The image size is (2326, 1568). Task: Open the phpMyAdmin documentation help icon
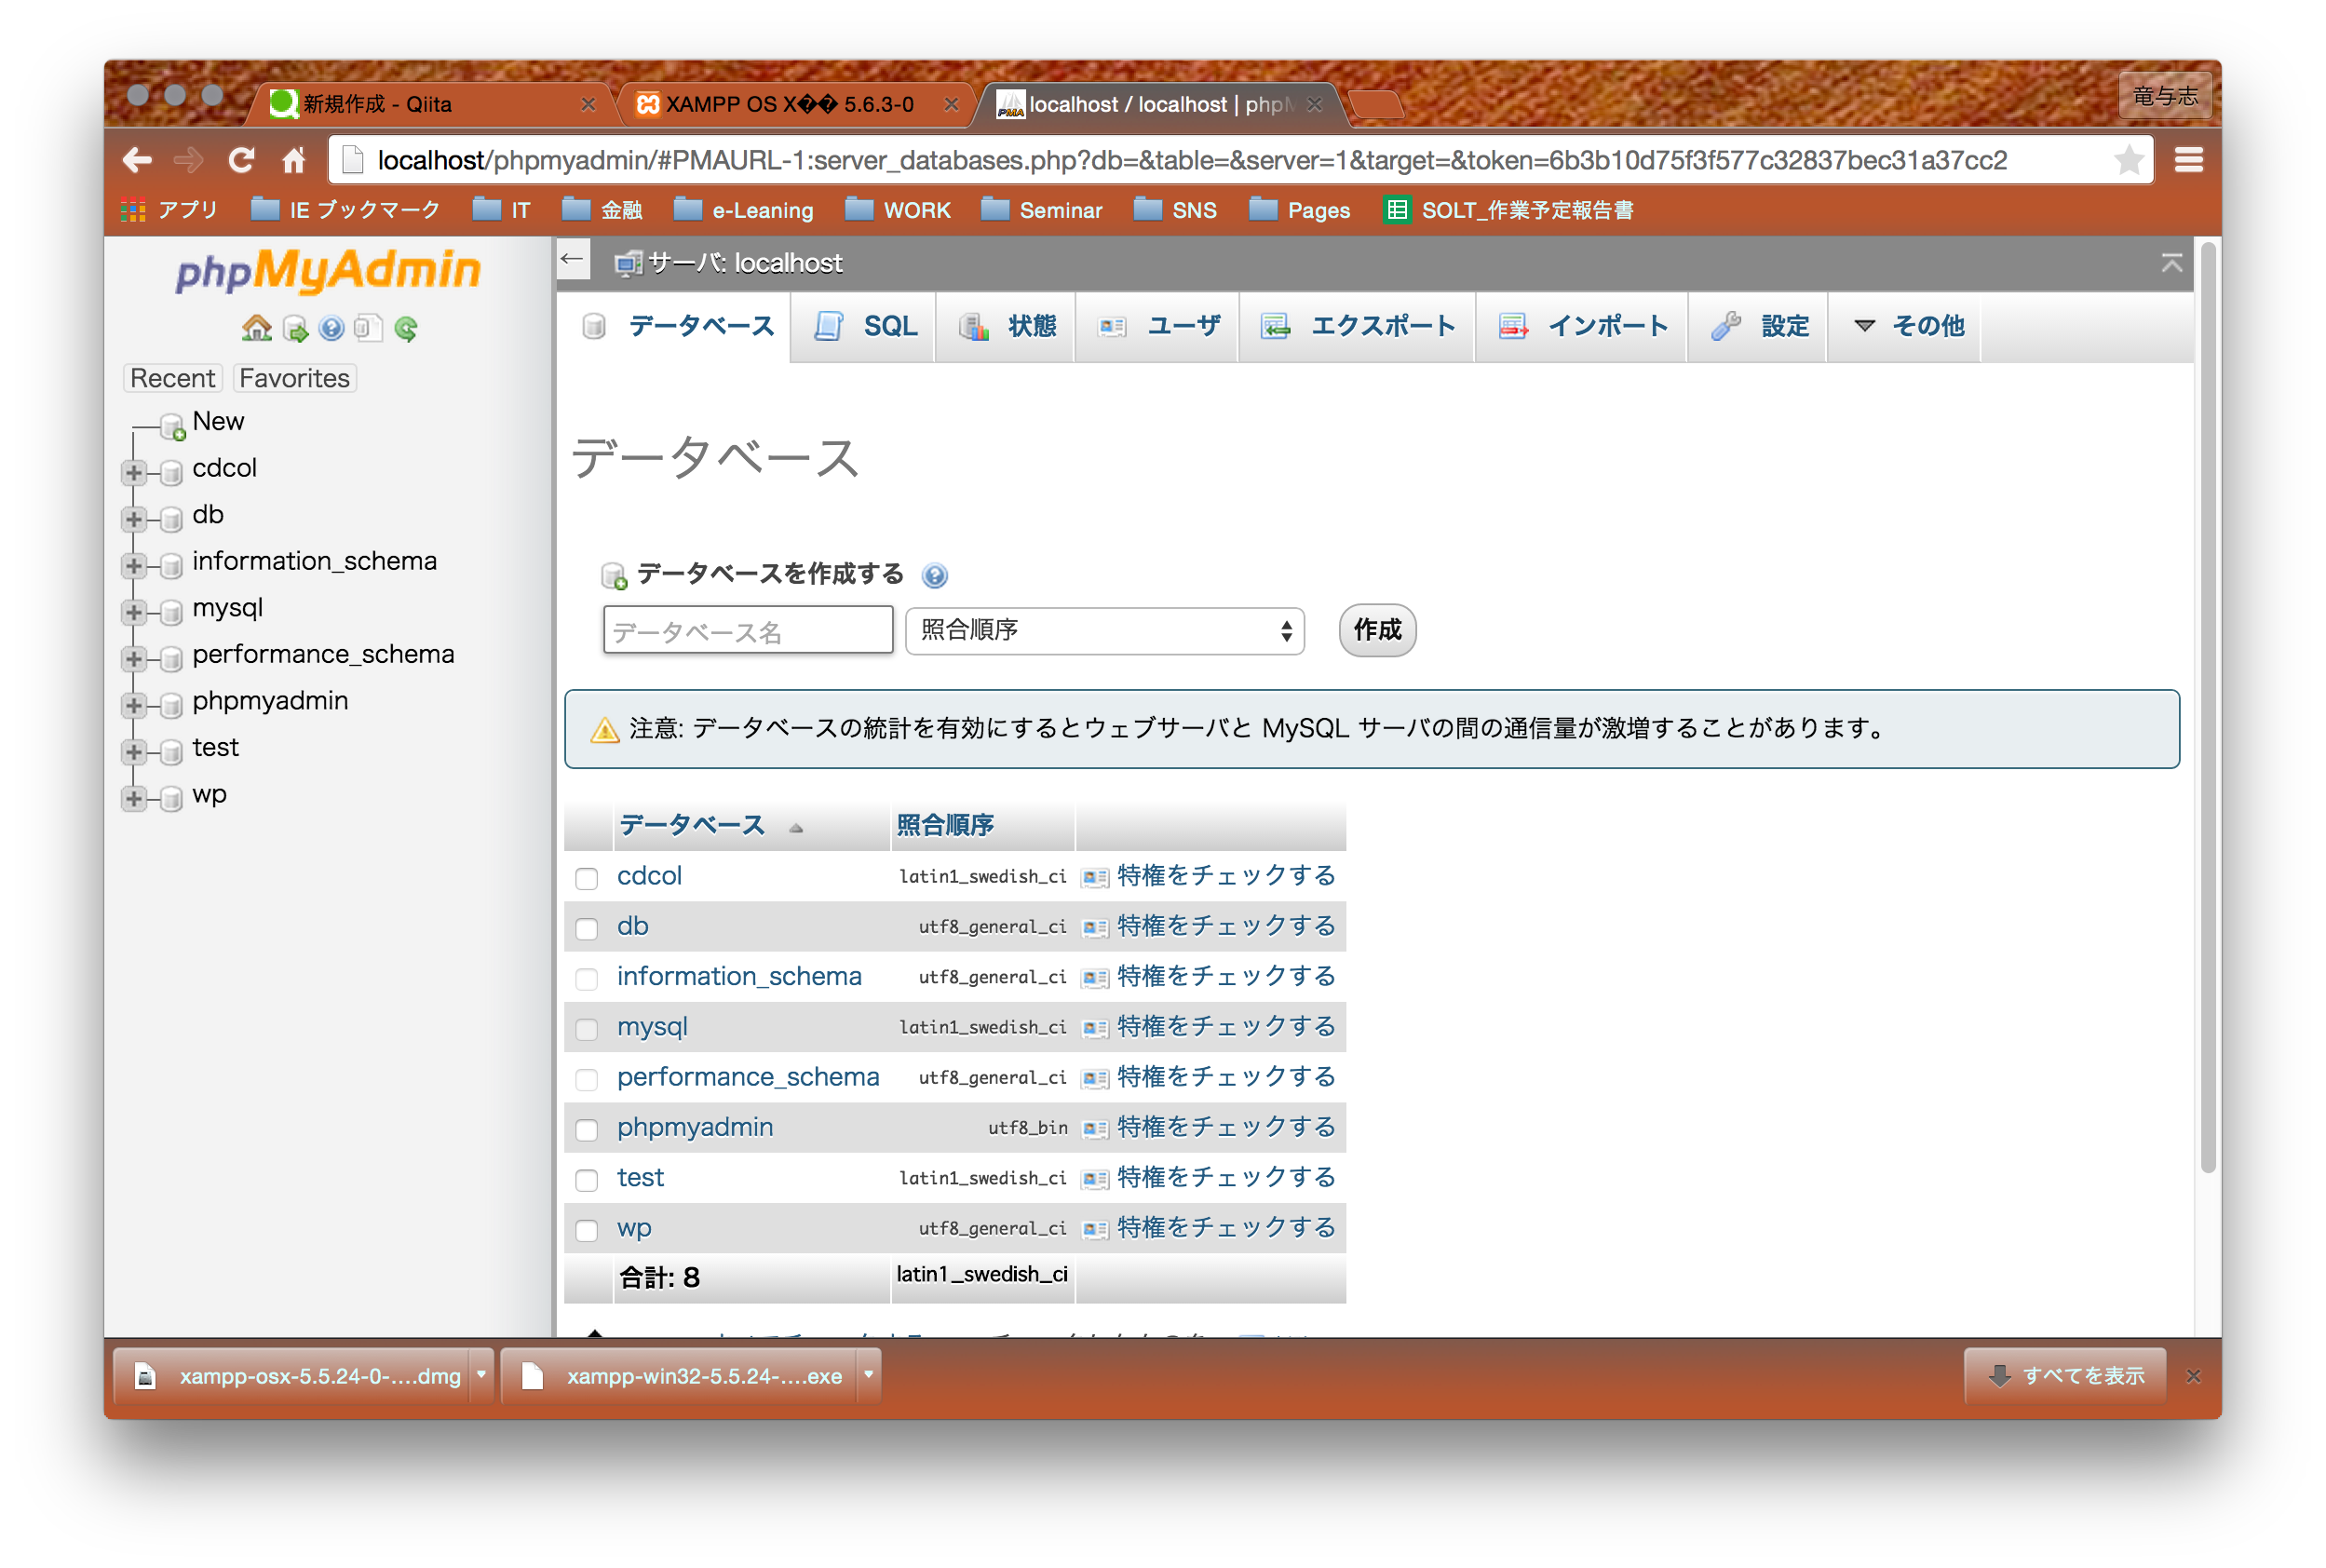331,328
